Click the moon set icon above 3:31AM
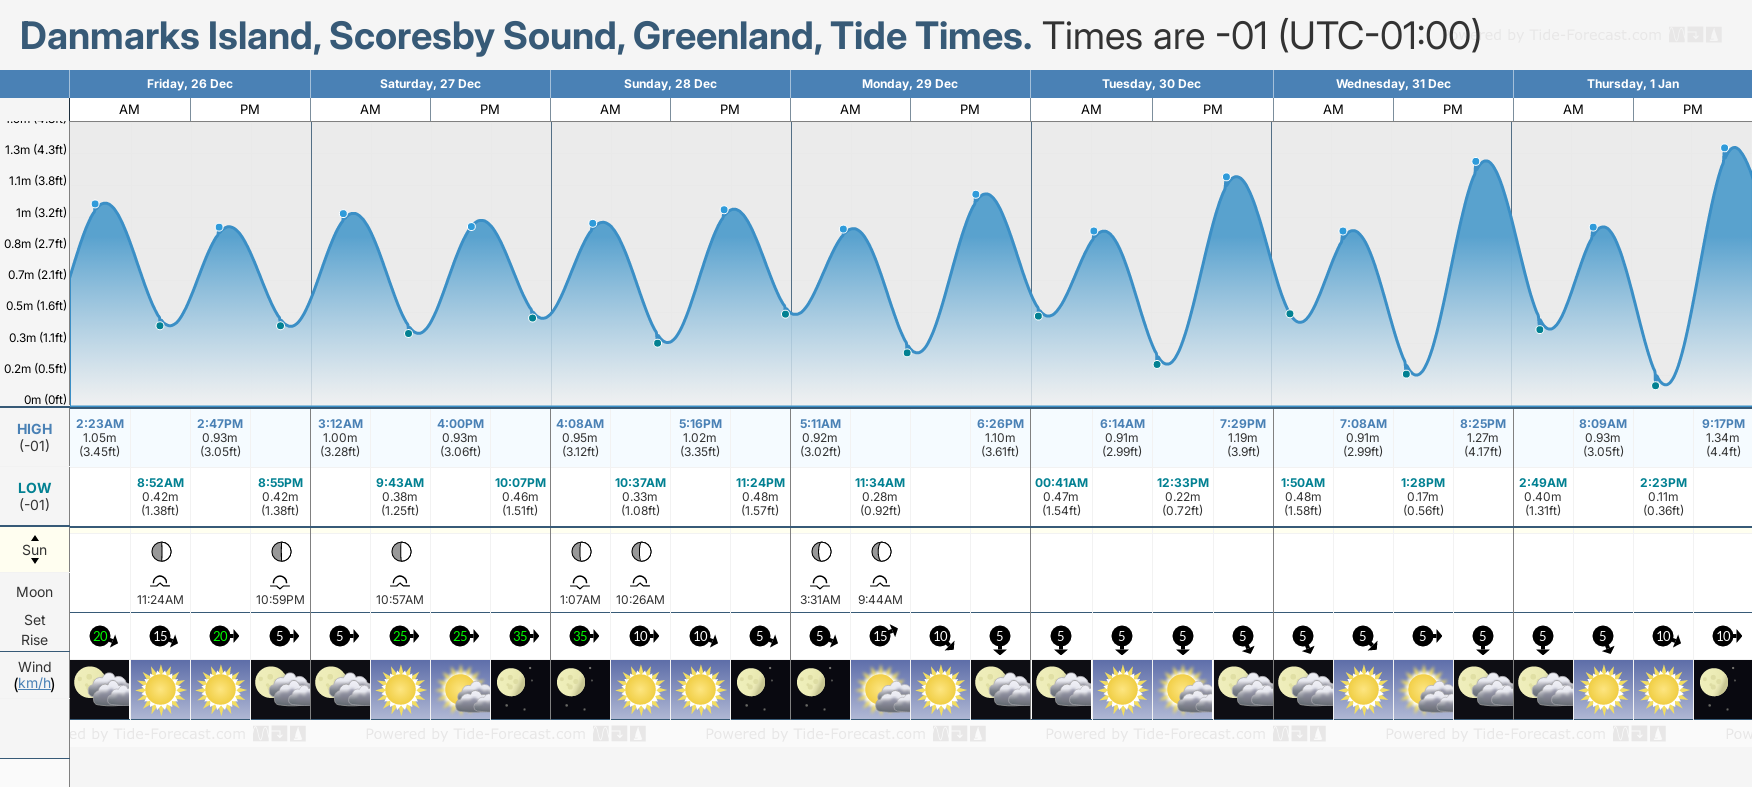1752x787 pixels. [x=820, y=581]
